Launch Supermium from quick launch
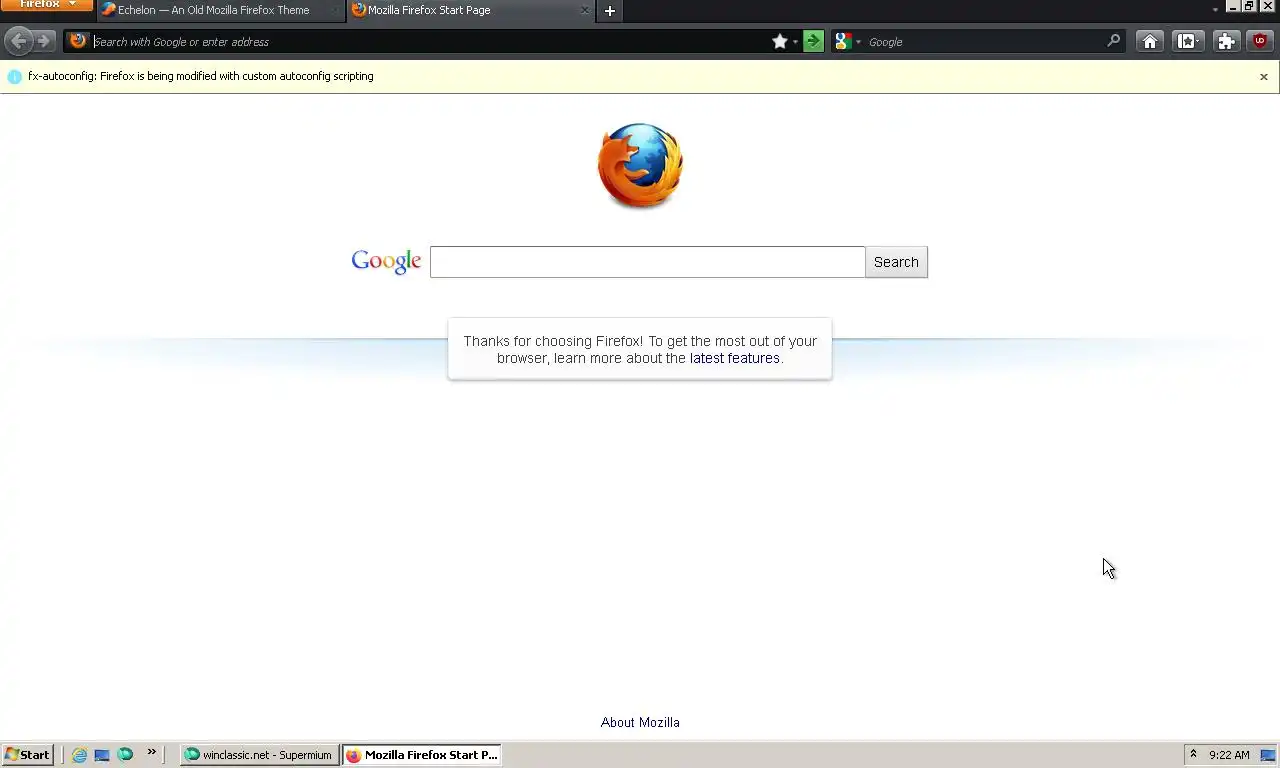 click(125, 755)
